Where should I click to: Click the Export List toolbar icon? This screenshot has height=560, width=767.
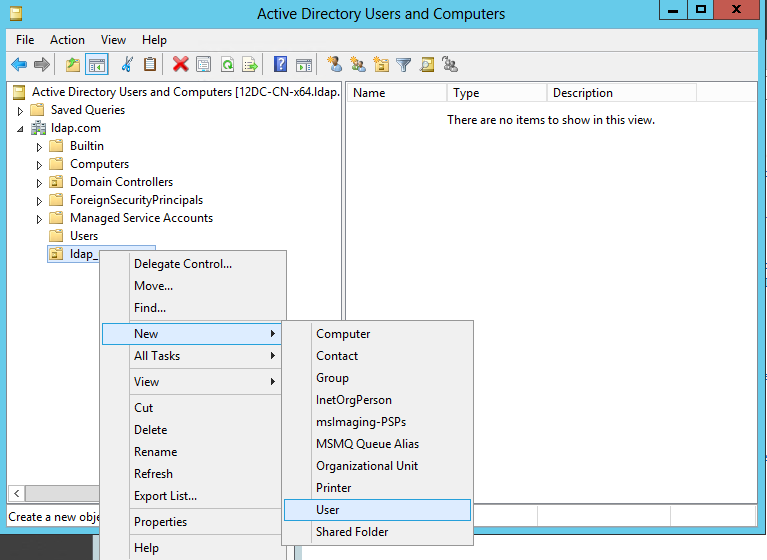(x=250, y=65)
